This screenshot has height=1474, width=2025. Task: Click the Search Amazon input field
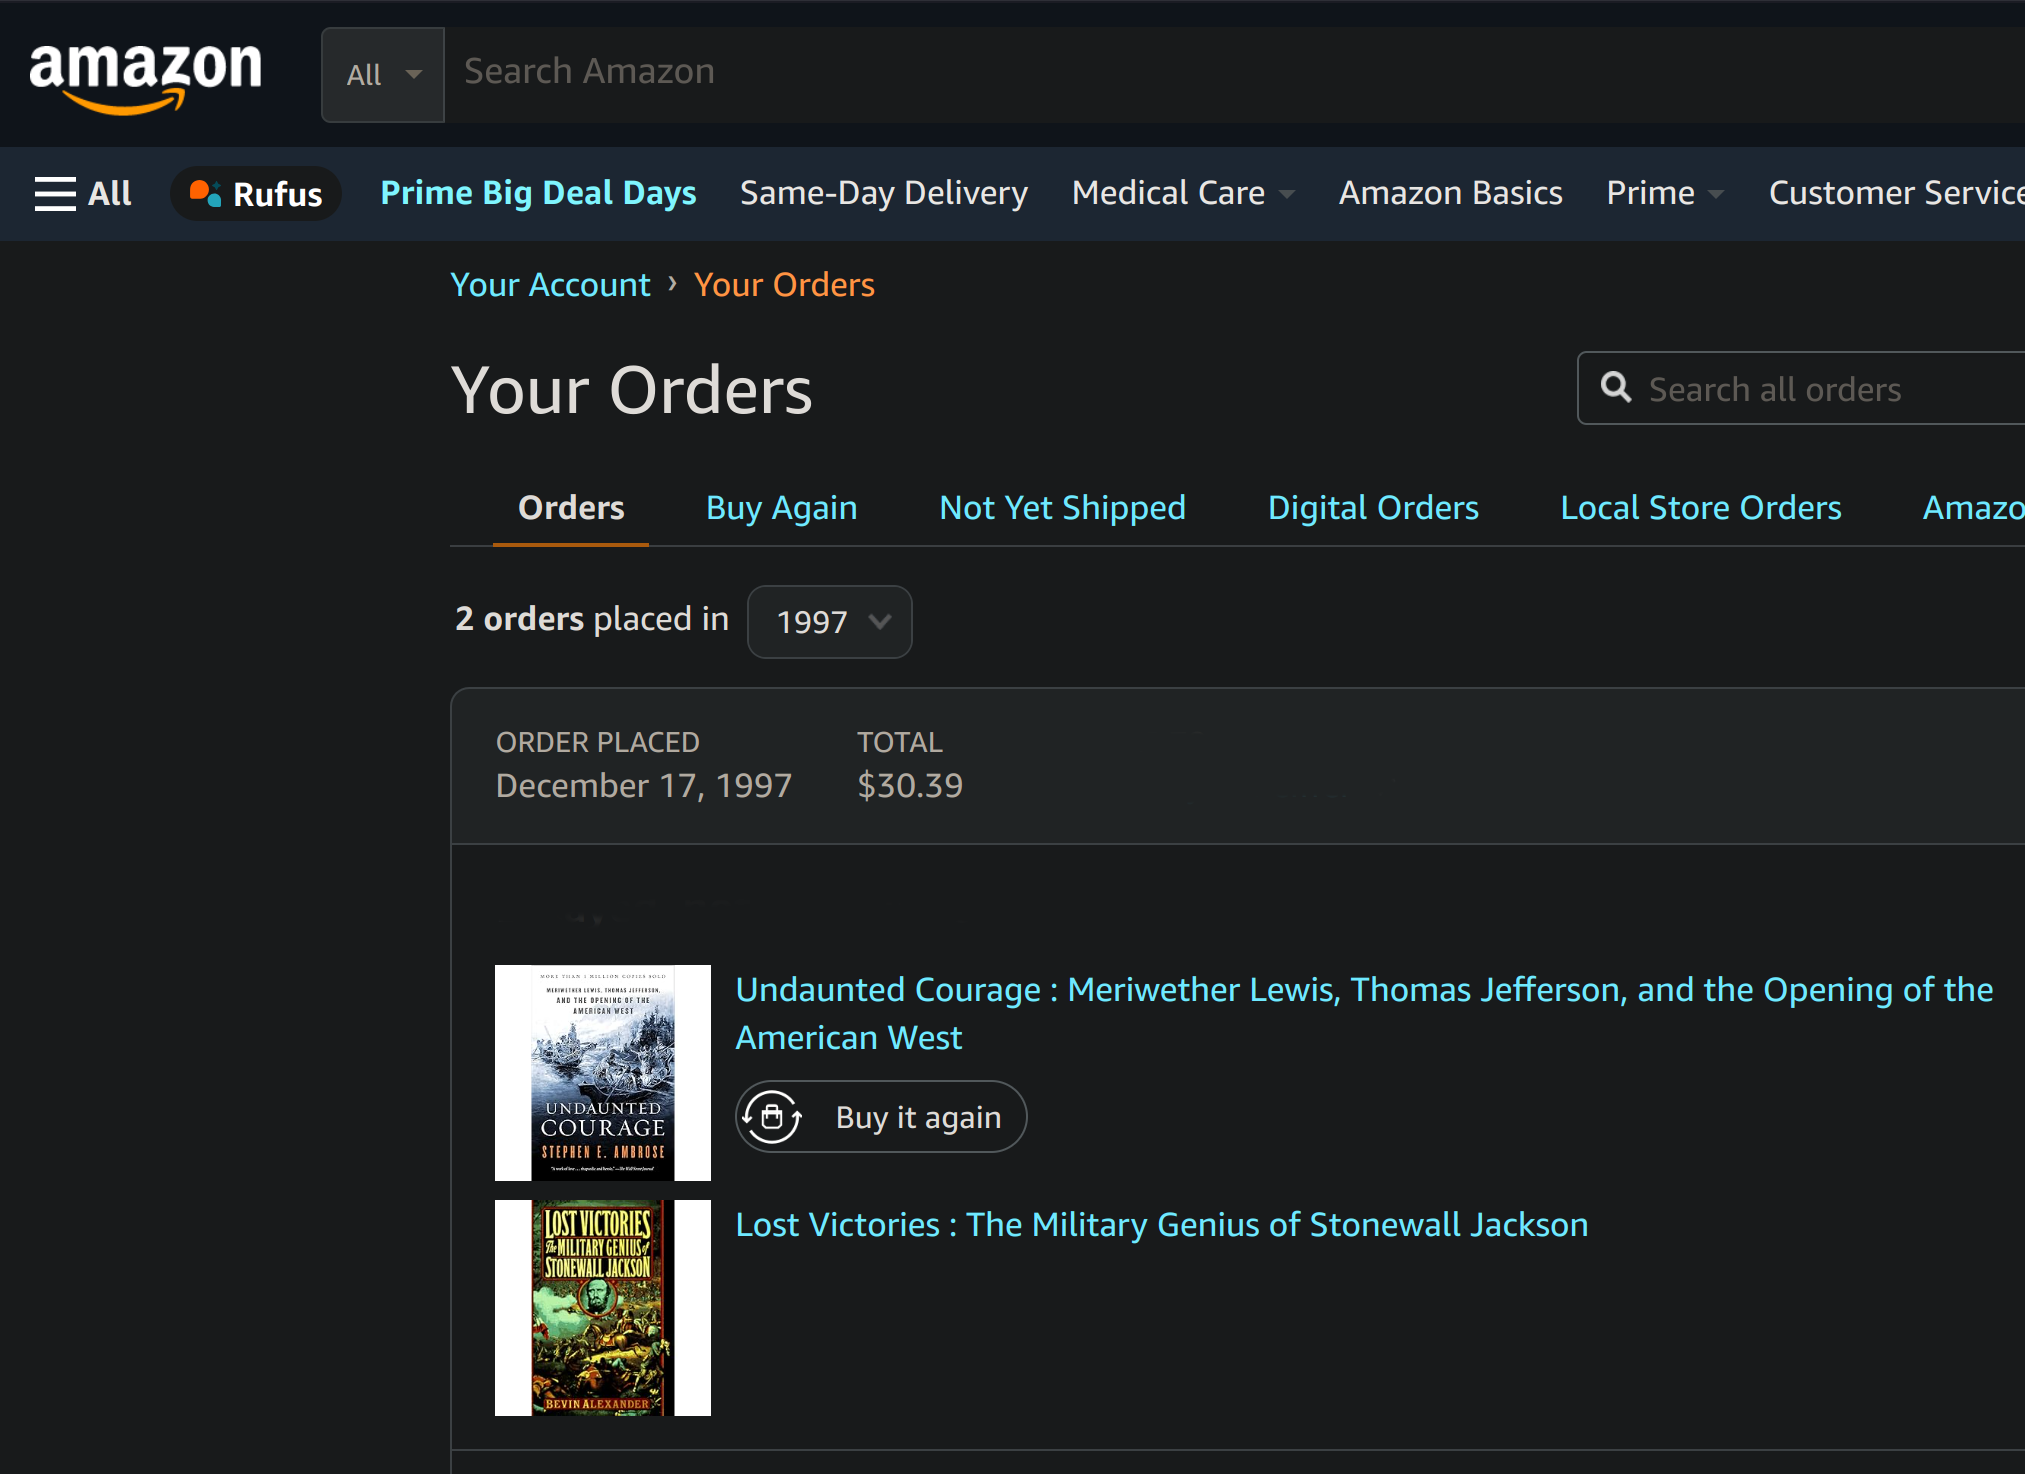[1200, 72]
